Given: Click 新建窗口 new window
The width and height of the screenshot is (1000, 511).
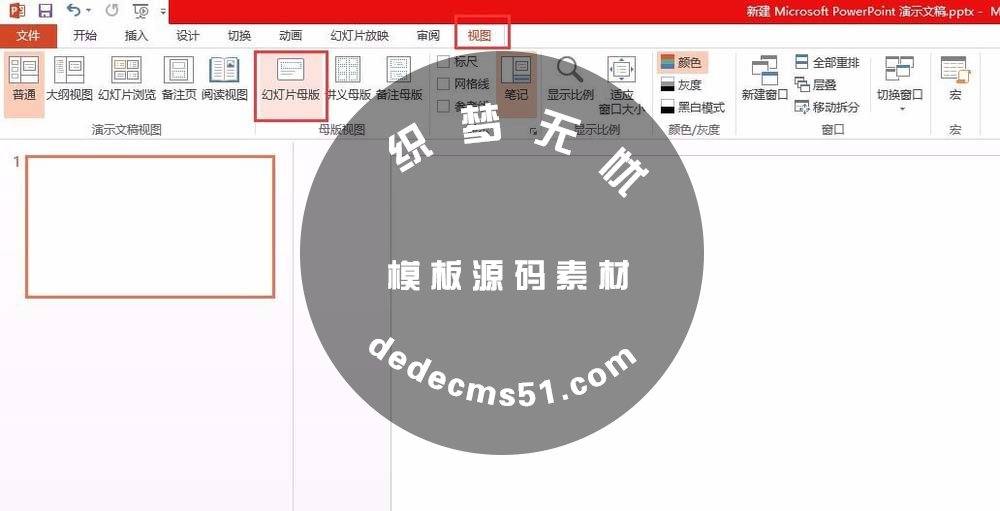Looking at the screenshot, I should pyautogui.click(x=765, y=79).
